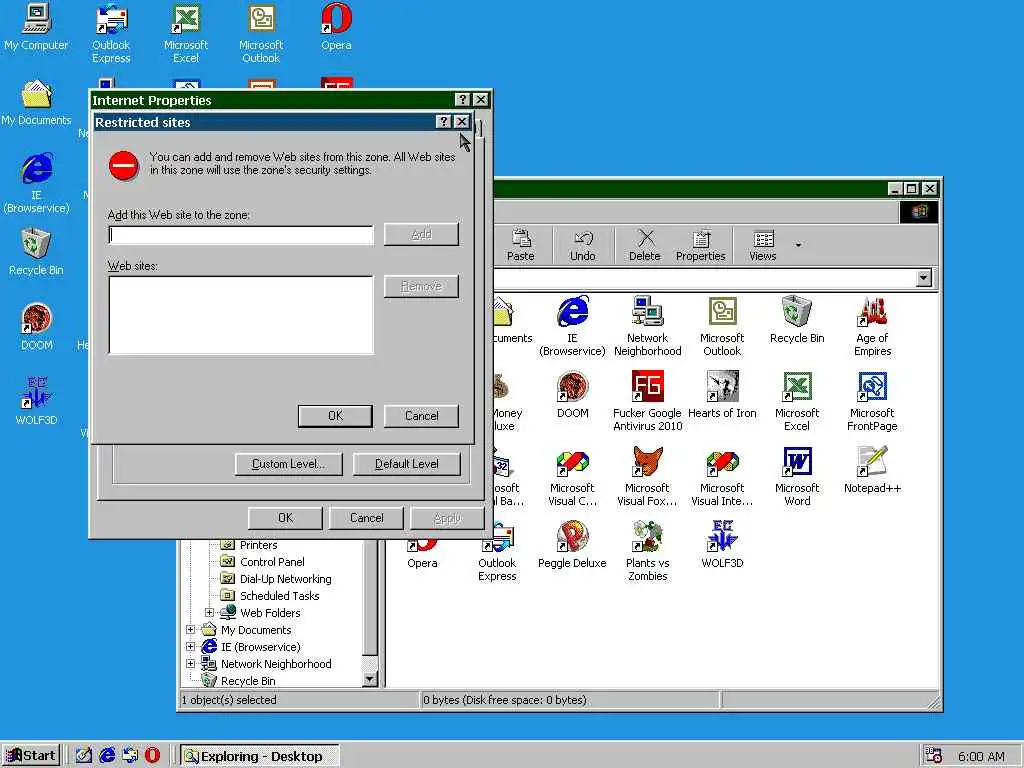
Task: Launch Opera from quick launch bar
Action: click(x=152, y=756)
